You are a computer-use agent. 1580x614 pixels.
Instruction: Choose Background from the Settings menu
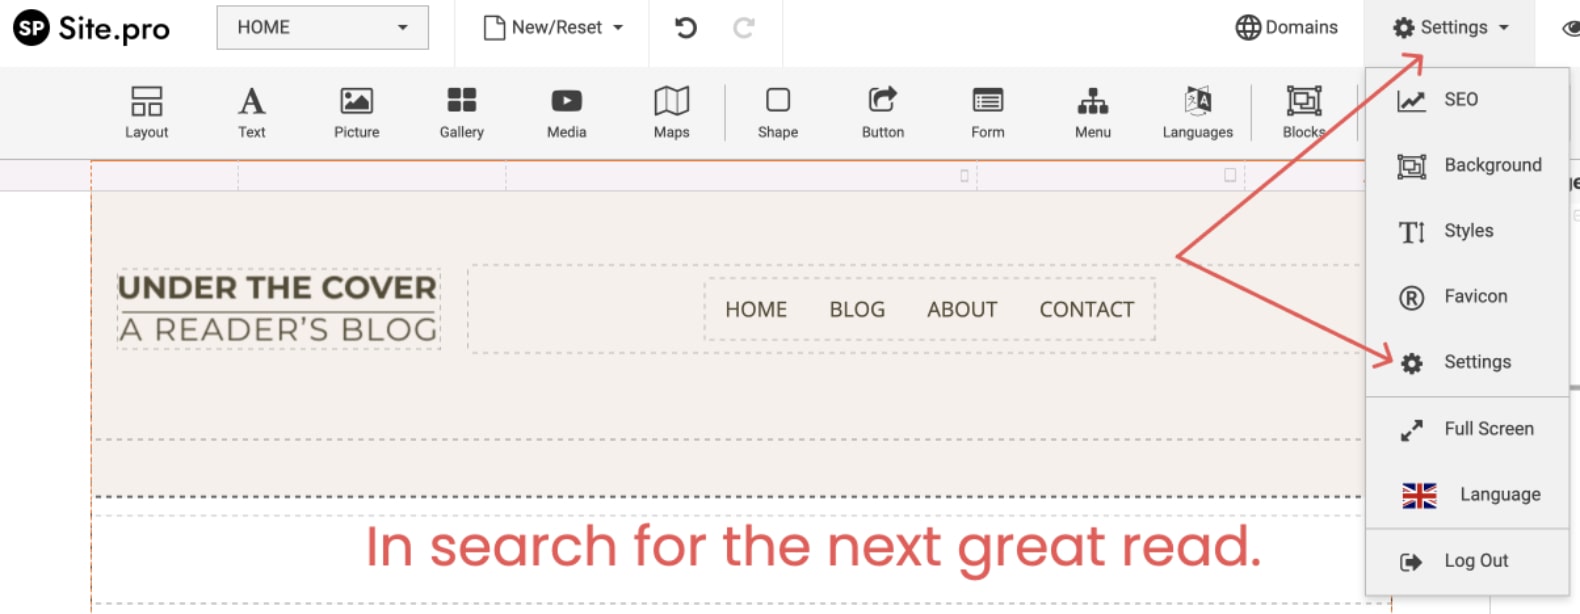pos(1467,165)
